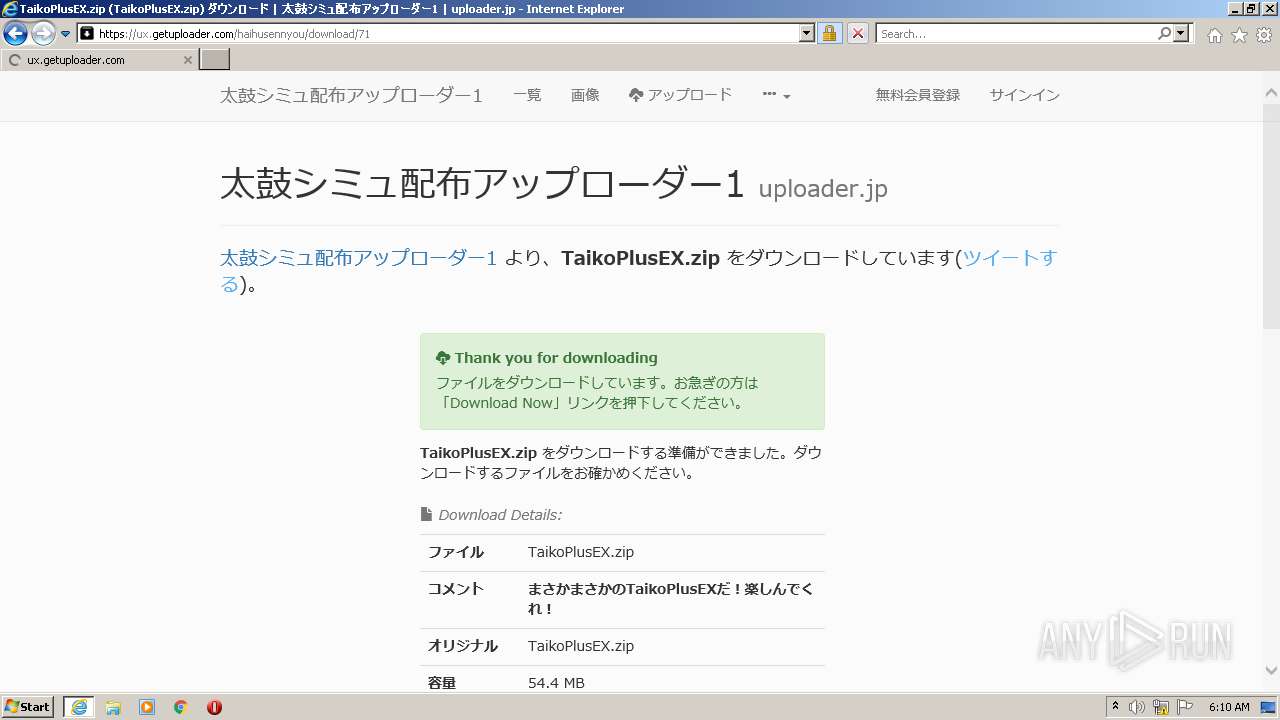The width and height of the screenshot is (1280, 720).
Task: Open the red Opera taskbar icon
Action: [x=214, y=707]
